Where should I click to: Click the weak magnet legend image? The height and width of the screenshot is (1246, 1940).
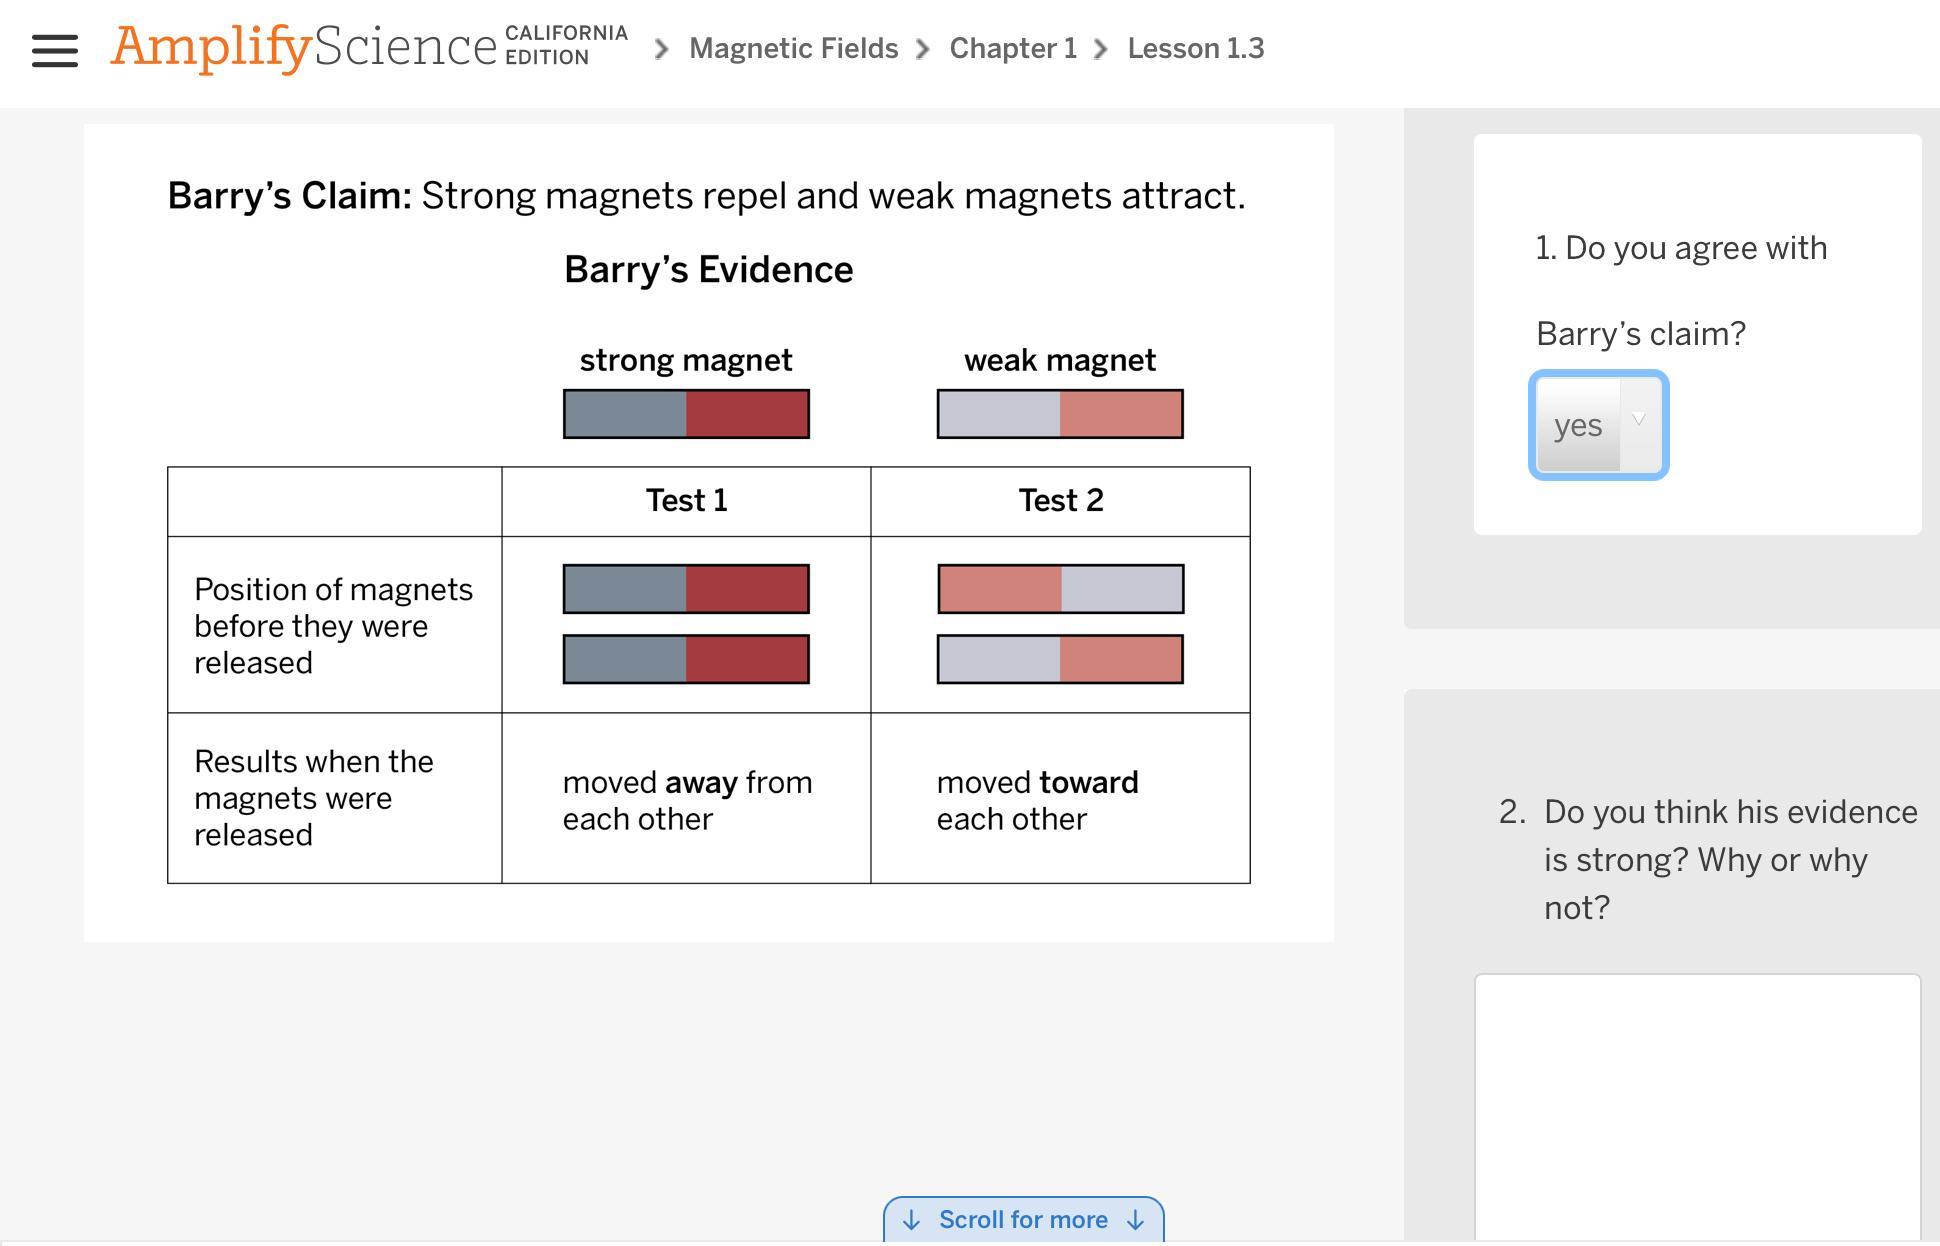pyautogui.click(x=1060, y=414)
